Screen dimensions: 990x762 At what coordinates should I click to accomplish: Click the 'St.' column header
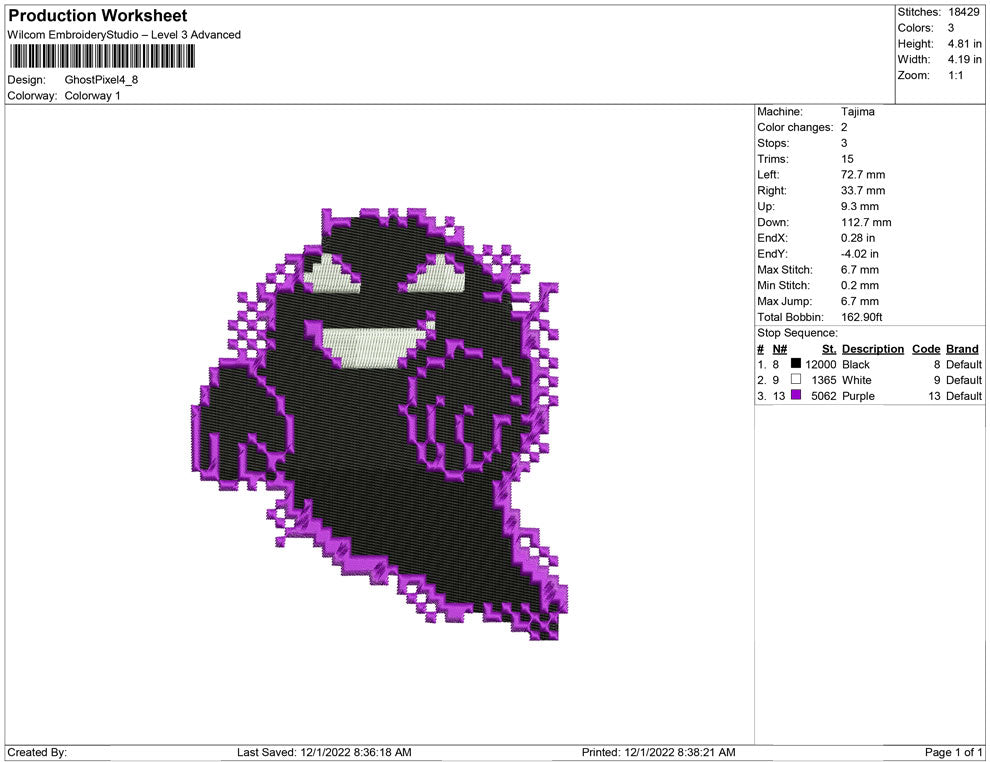tap(829, 349)
